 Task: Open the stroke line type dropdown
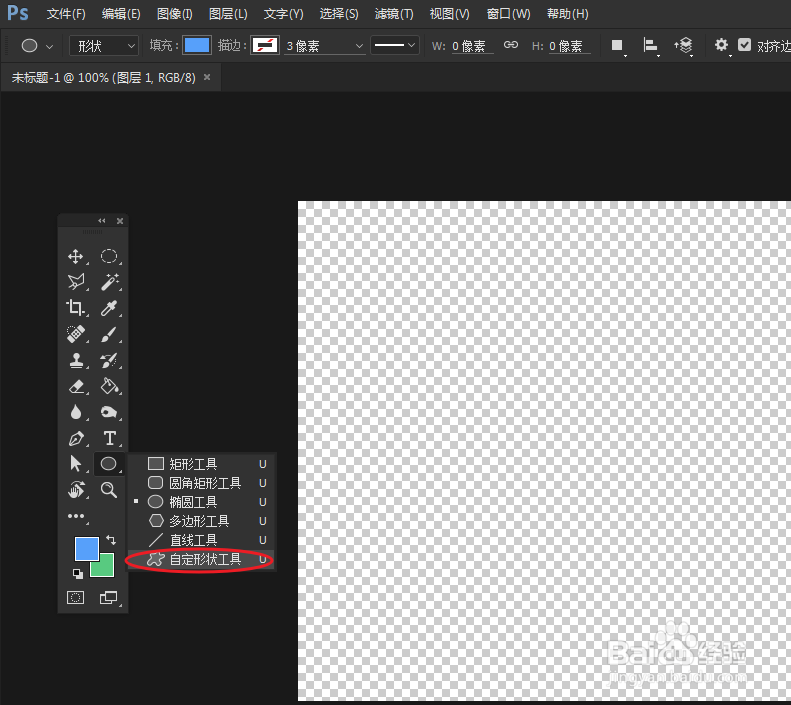394,45
